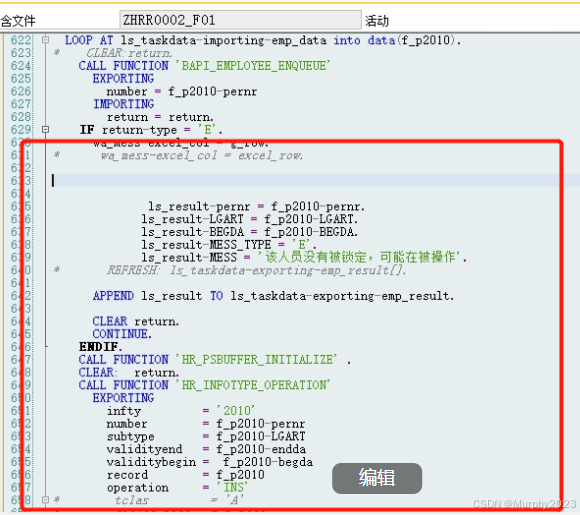Click 'number = f_p2010-pernr' on line 626
This screenshot has height=515, width=580.
coord(182,91)
